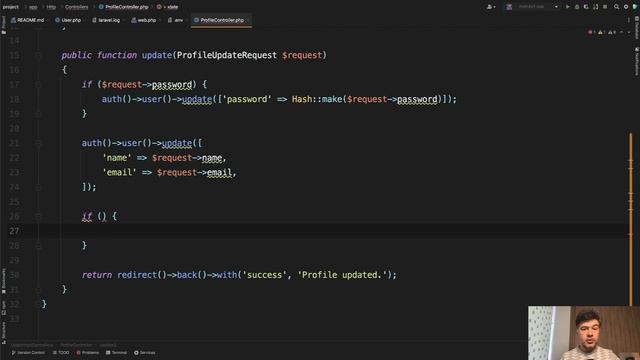This screenshot has width=640, height=360.
Task: Open the run configuration dropdown
Action: (532, 7)
